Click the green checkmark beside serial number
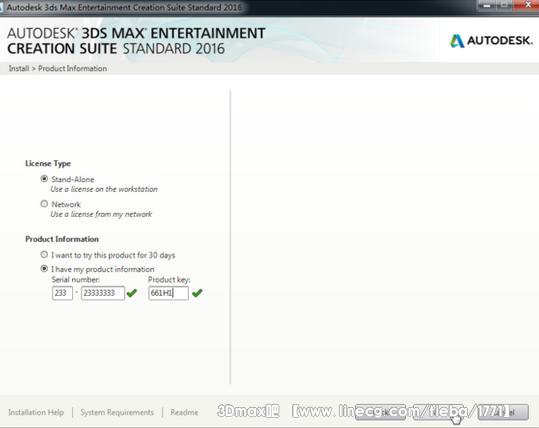The height and width of the screenshot is (428, 539). coord(132,293)
